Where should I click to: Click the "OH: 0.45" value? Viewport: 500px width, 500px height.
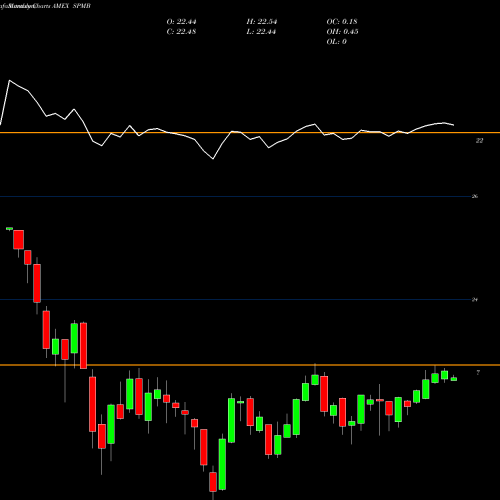coord(342,32)
